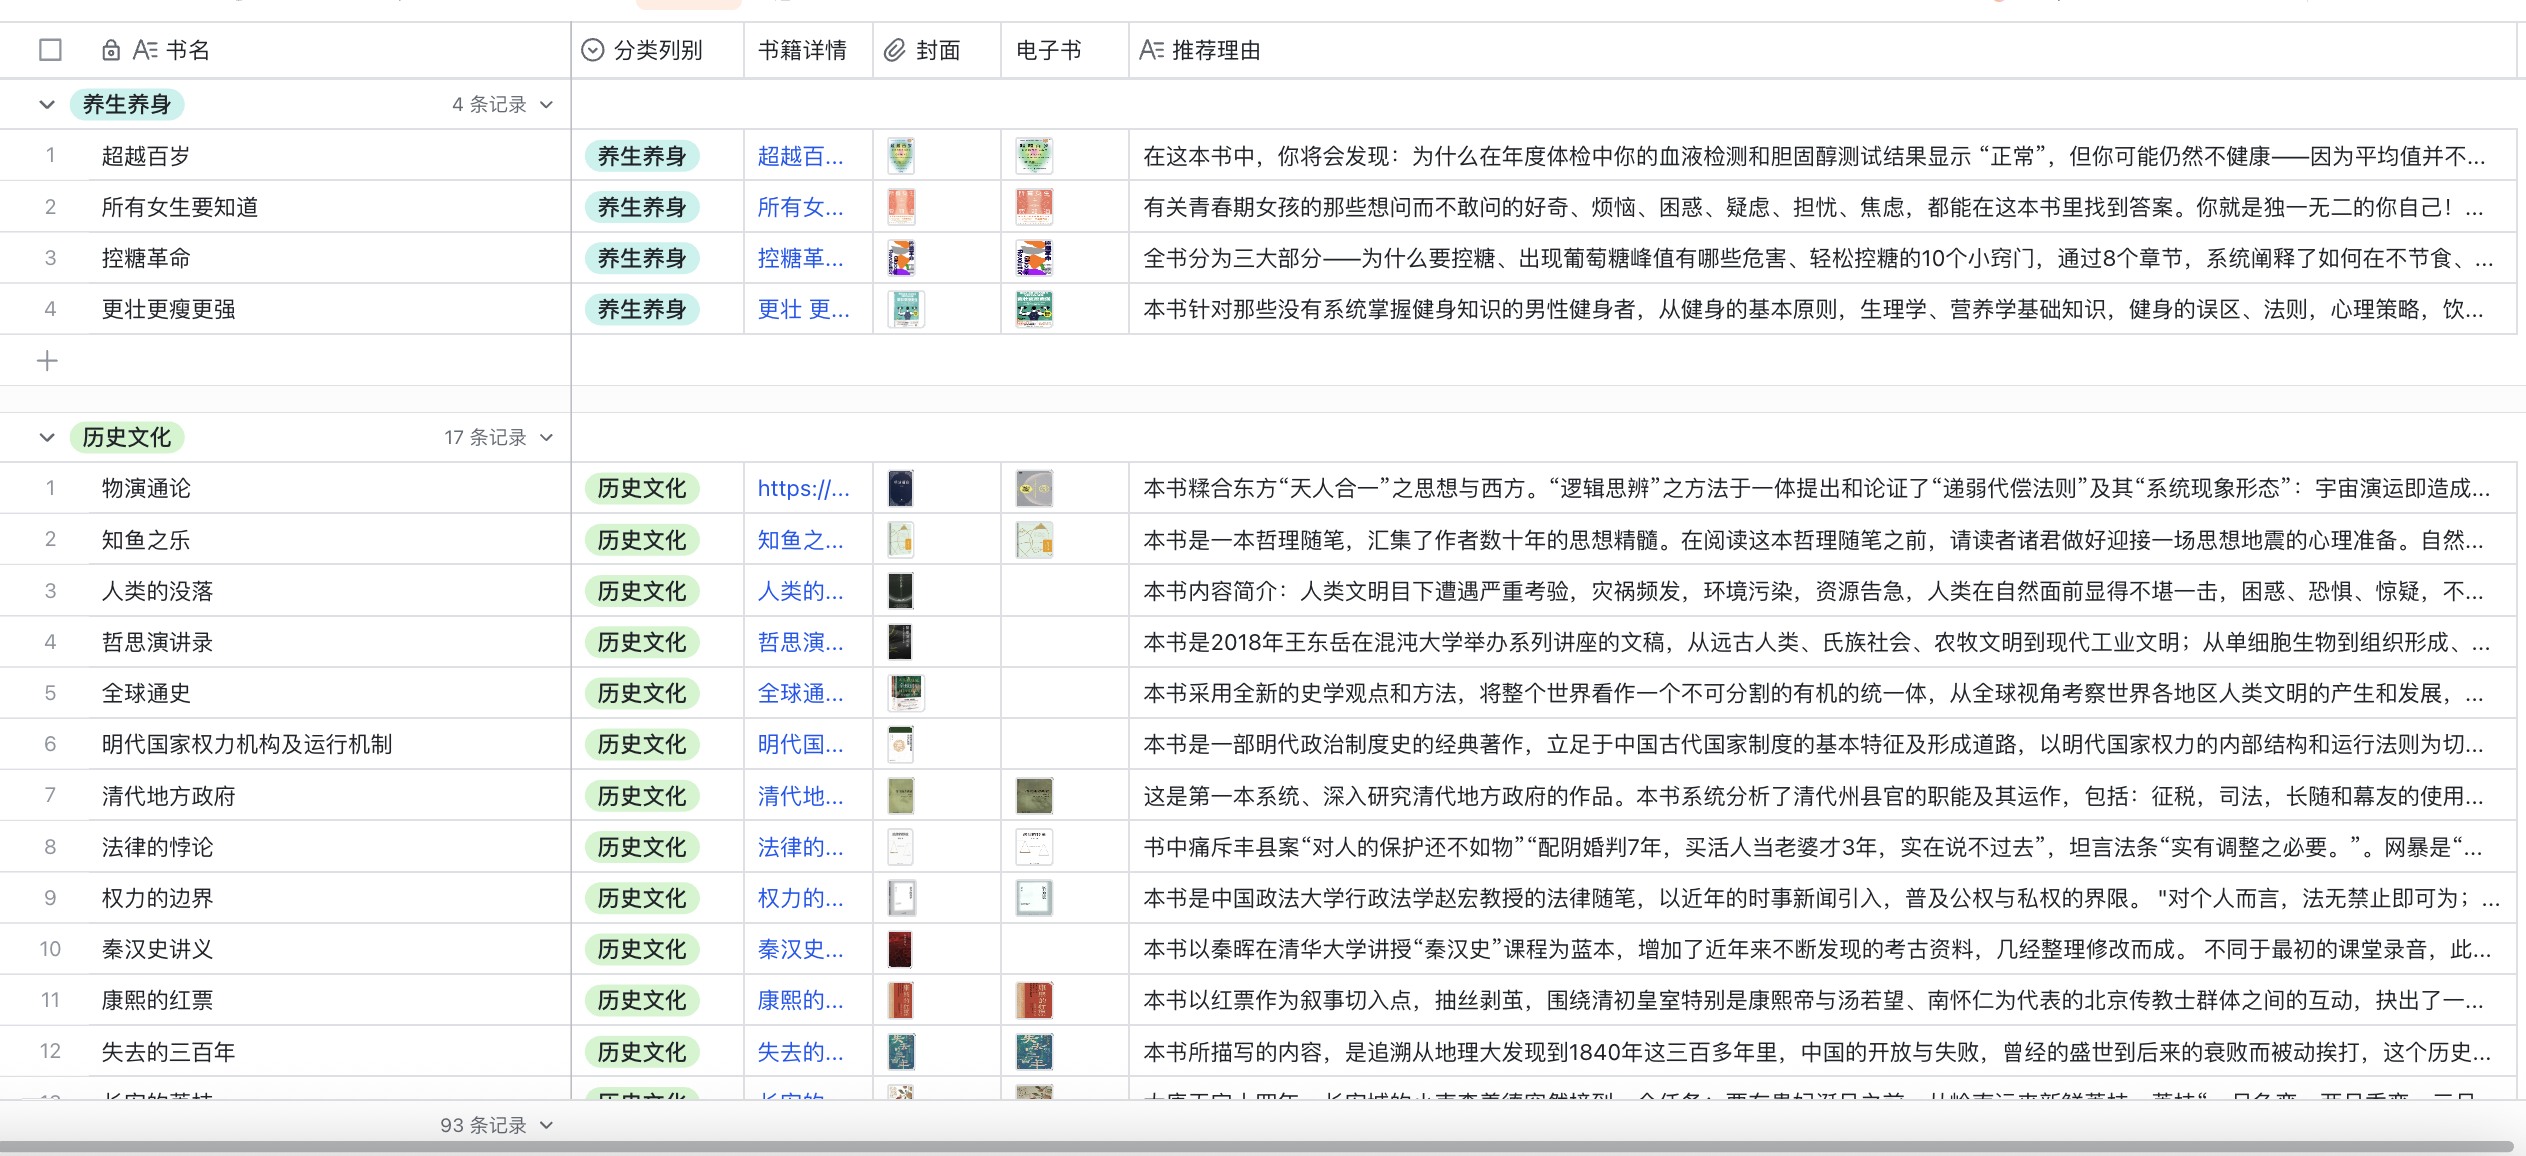The height and width of the screenshot is (1156, 2526).
Task: Collapse the 养生养身 group
Action: tap(46, 104)
